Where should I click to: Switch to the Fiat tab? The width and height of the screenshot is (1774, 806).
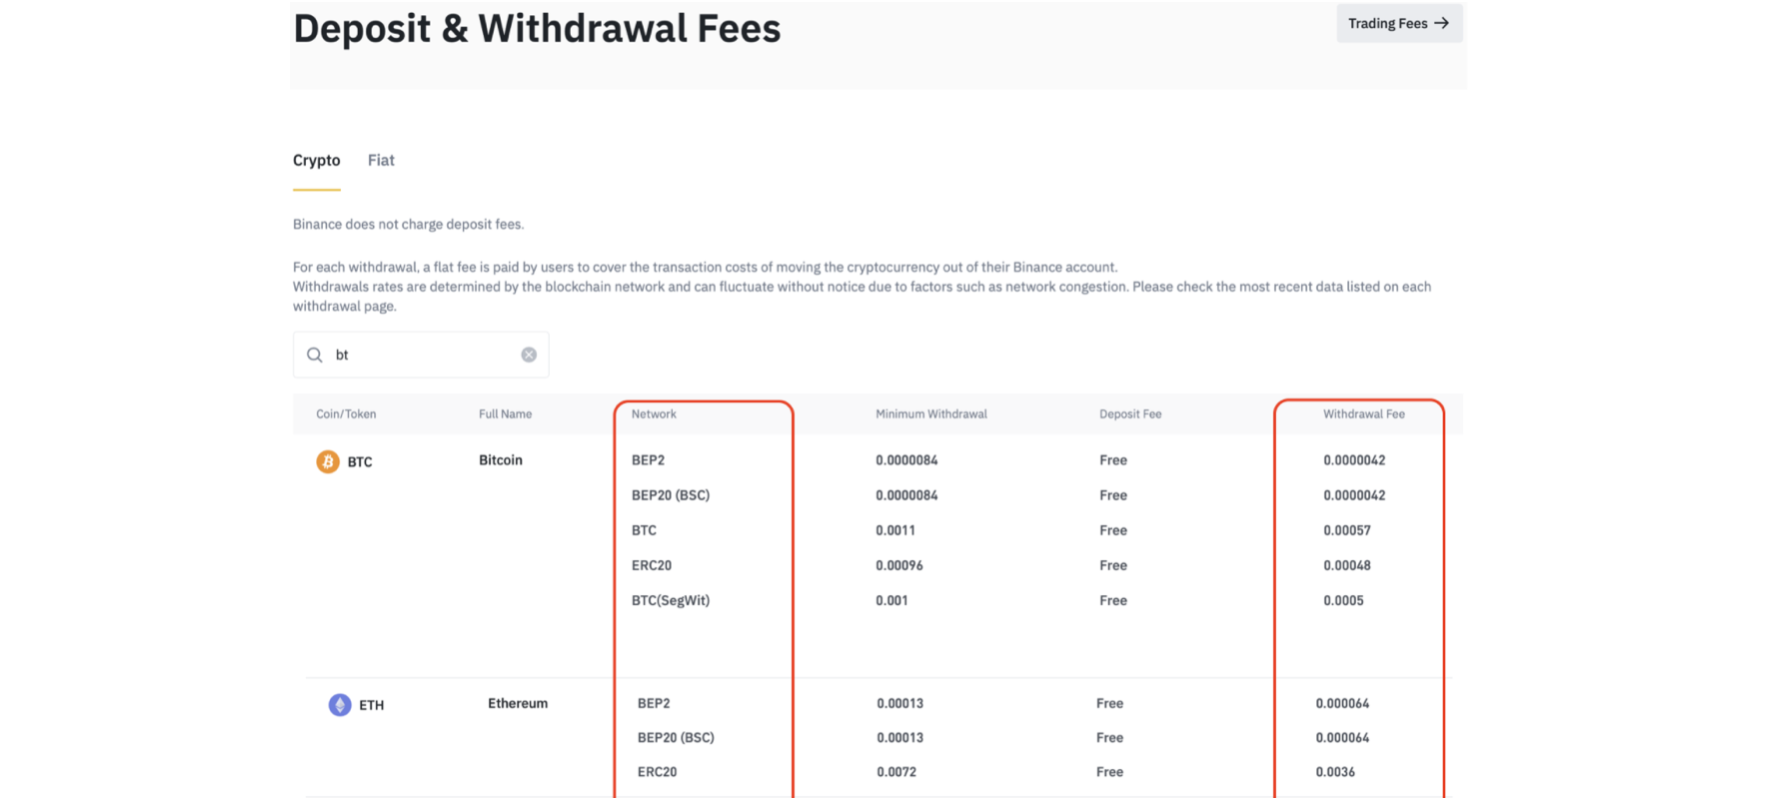pos(380,160)
